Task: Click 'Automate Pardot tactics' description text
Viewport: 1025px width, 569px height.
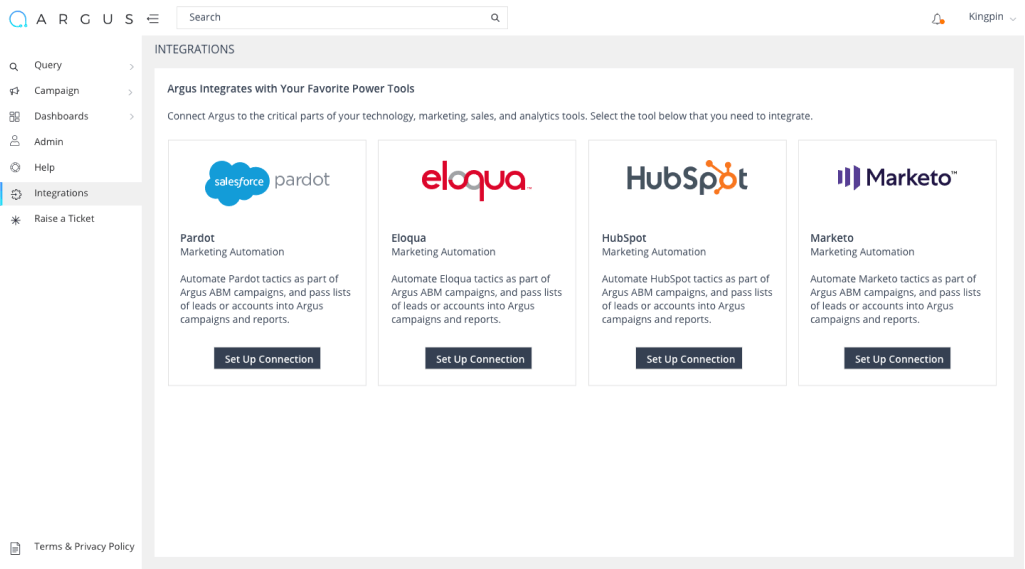Action: [265, 299]
